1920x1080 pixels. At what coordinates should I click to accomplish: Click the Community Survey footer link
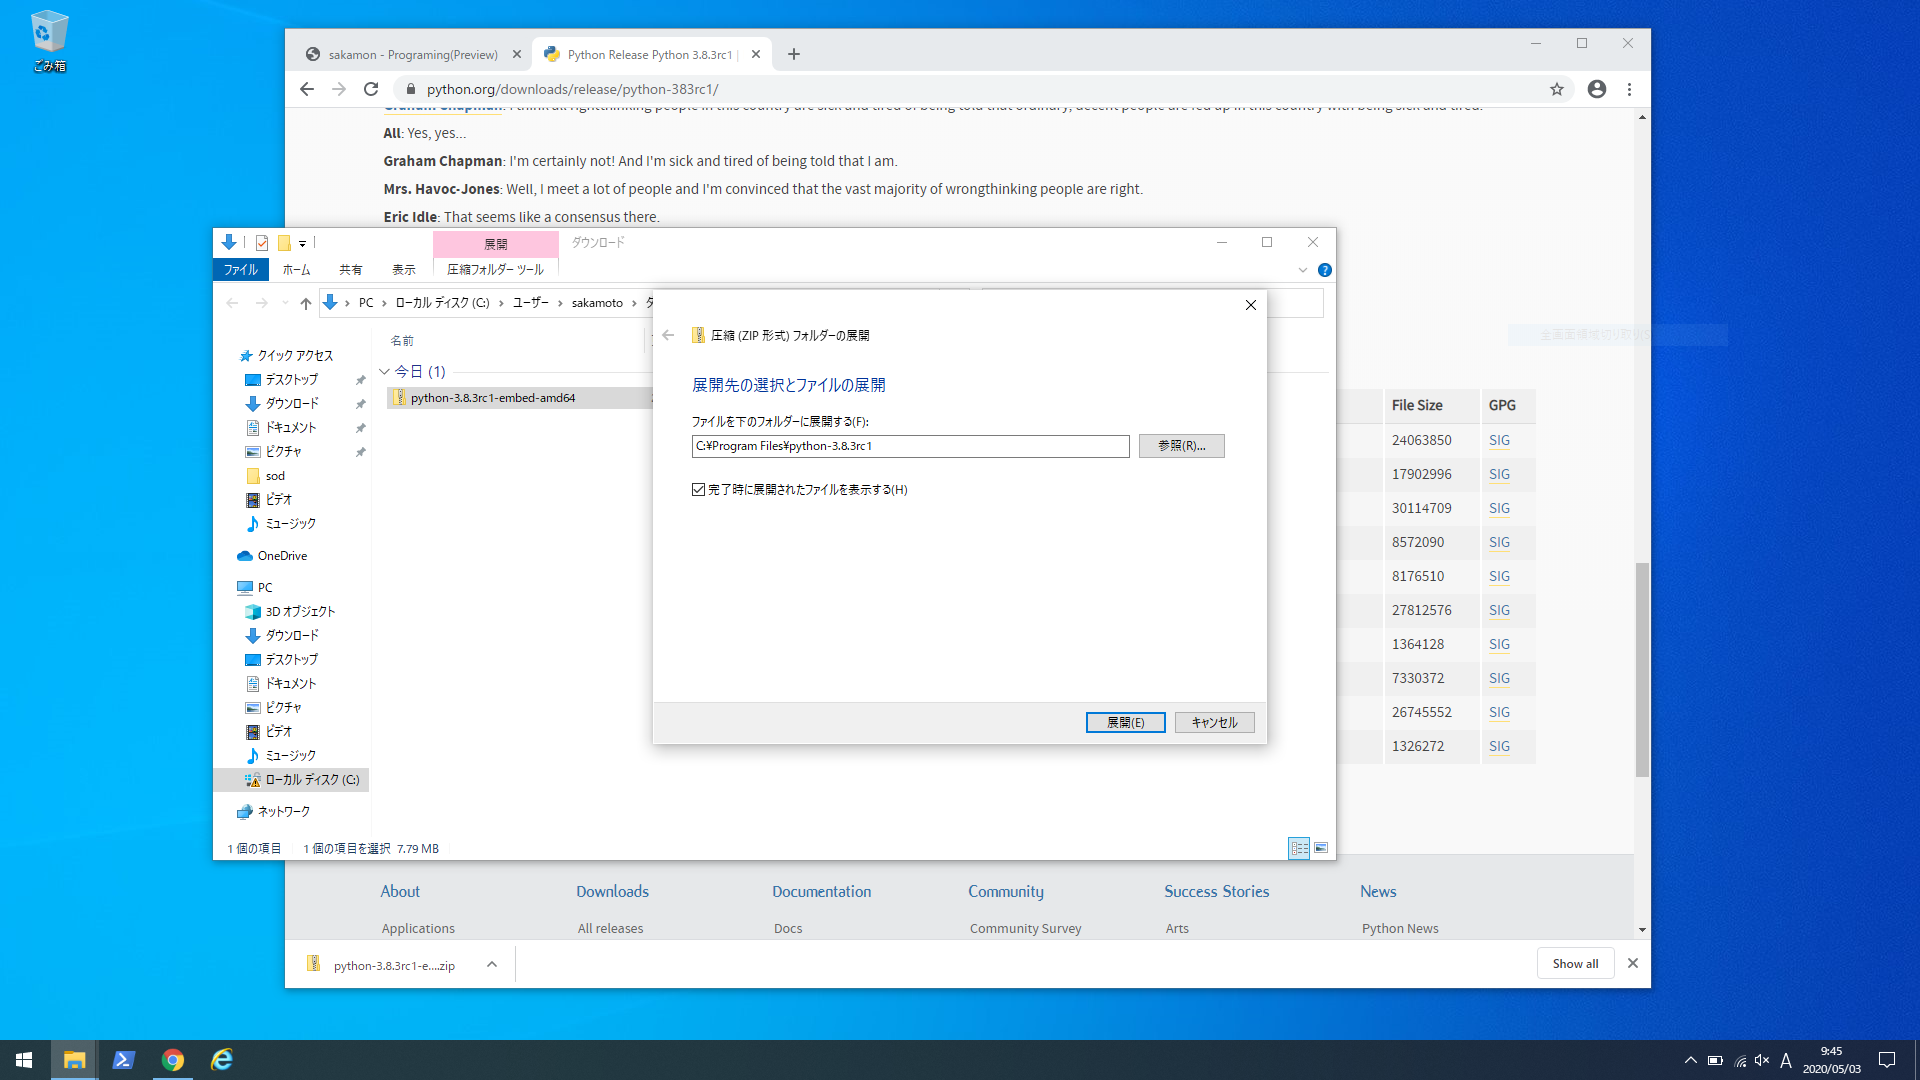tap(1025, 928)
